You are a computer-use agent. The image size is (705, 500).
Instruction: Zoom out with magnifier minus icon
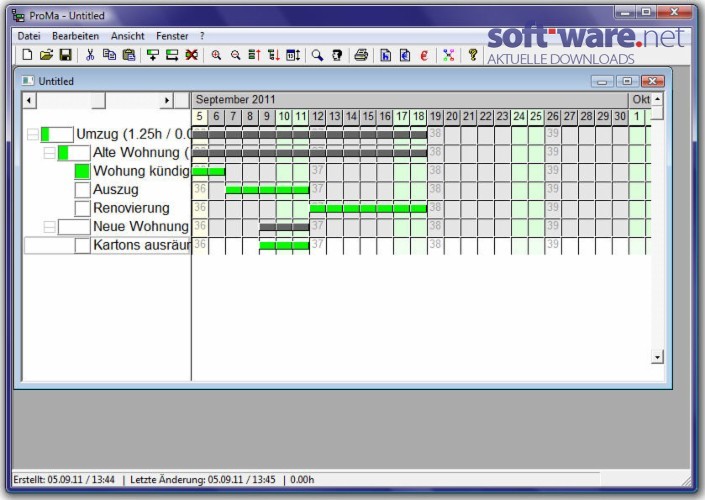click(x=235, y=55)
